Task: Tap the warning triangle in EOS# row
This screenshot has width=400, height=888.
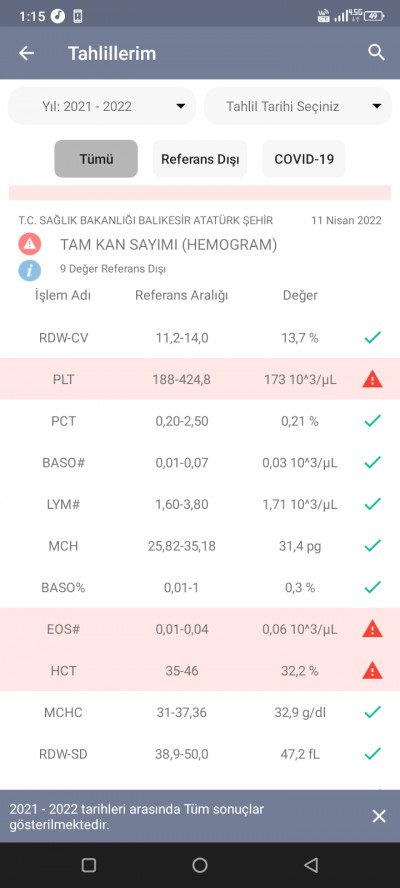Action: tap(372, 629)
